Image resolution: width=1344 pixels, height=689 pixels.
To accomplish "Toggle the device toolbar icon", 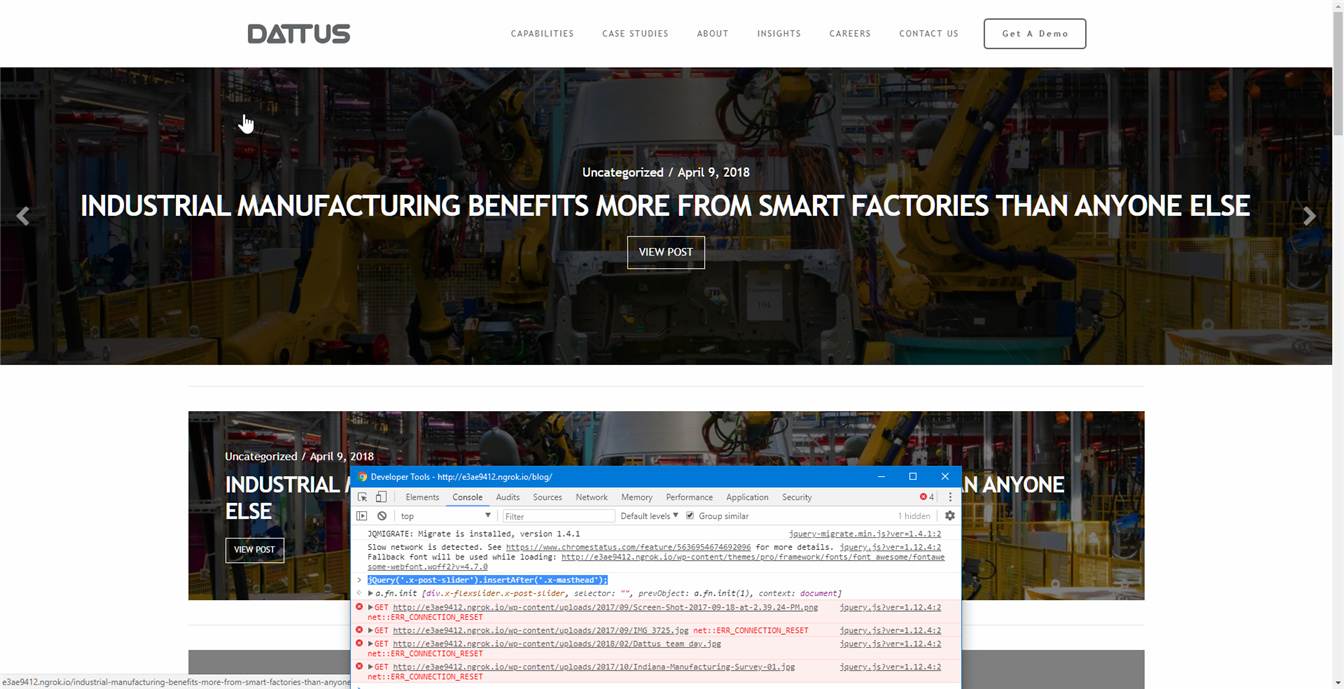I will click(381, 497).
